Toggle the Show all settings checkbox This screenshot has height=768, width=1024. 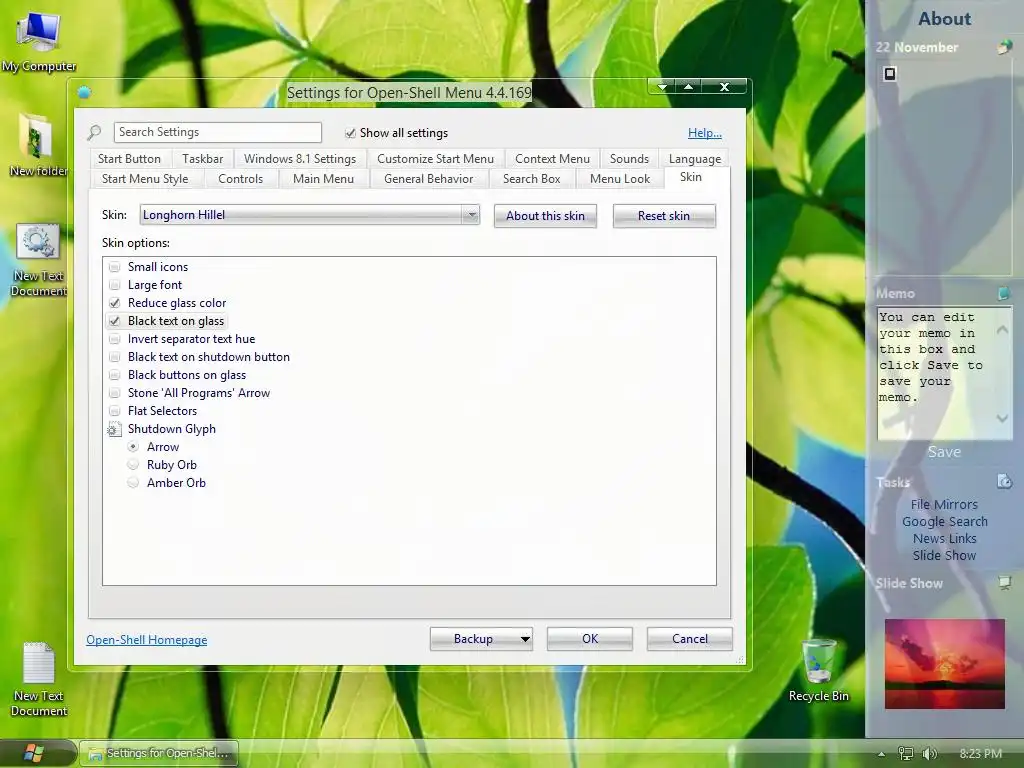click(350, 133)
